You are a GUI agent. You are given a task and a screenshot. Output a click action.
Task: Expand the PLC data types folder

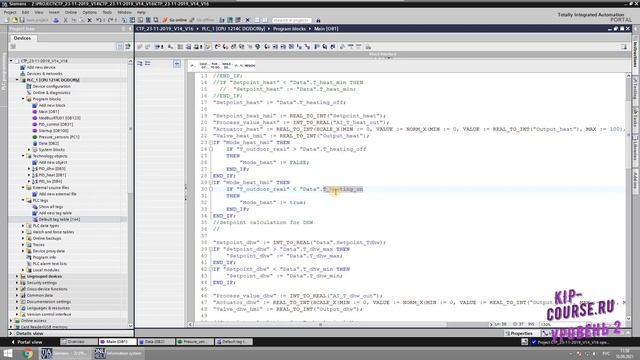(x=23, y=225)
